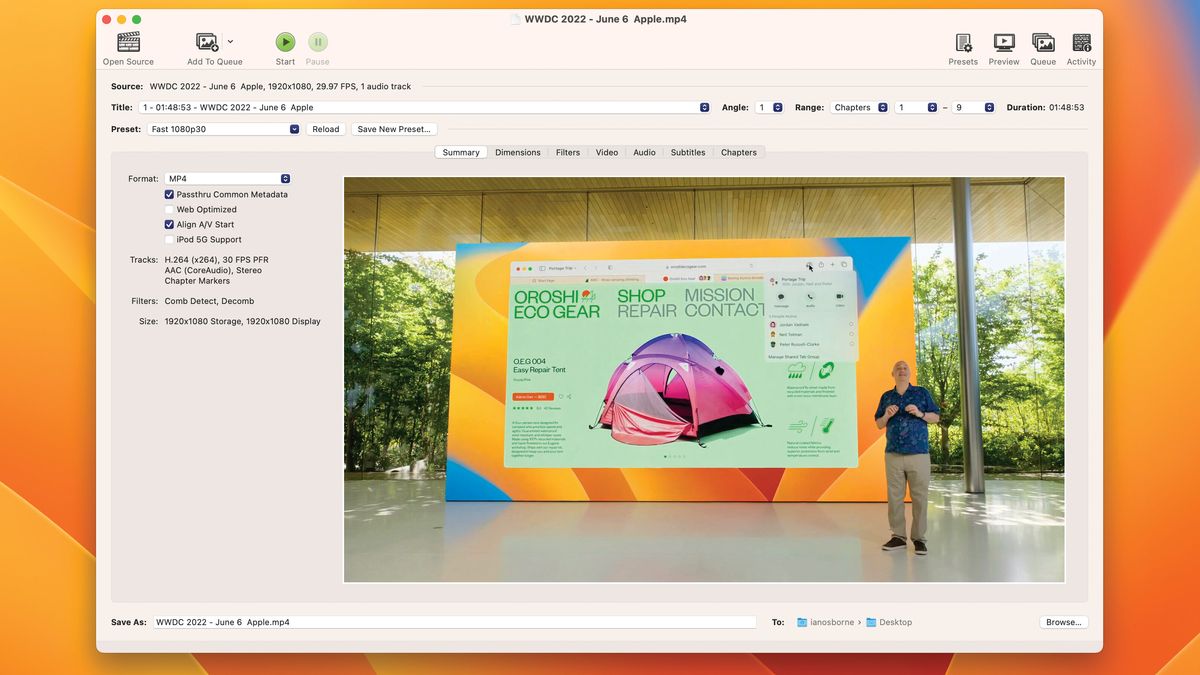
Task: Open the Range type Chapters dropdown
Action: (x=860, y=107)
